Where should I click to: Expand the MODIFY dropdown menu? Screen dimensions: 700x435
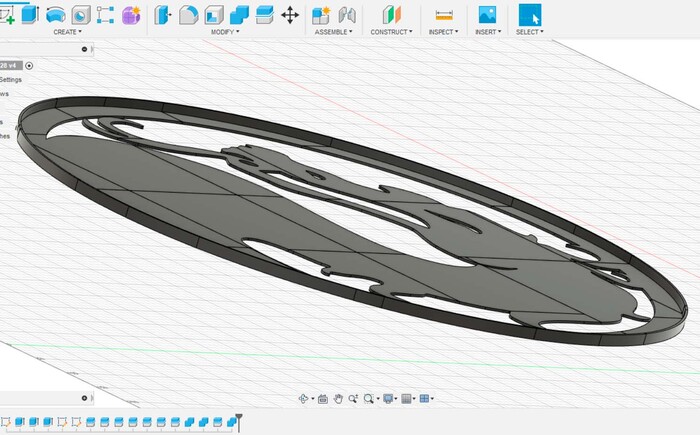coord(226,32)
